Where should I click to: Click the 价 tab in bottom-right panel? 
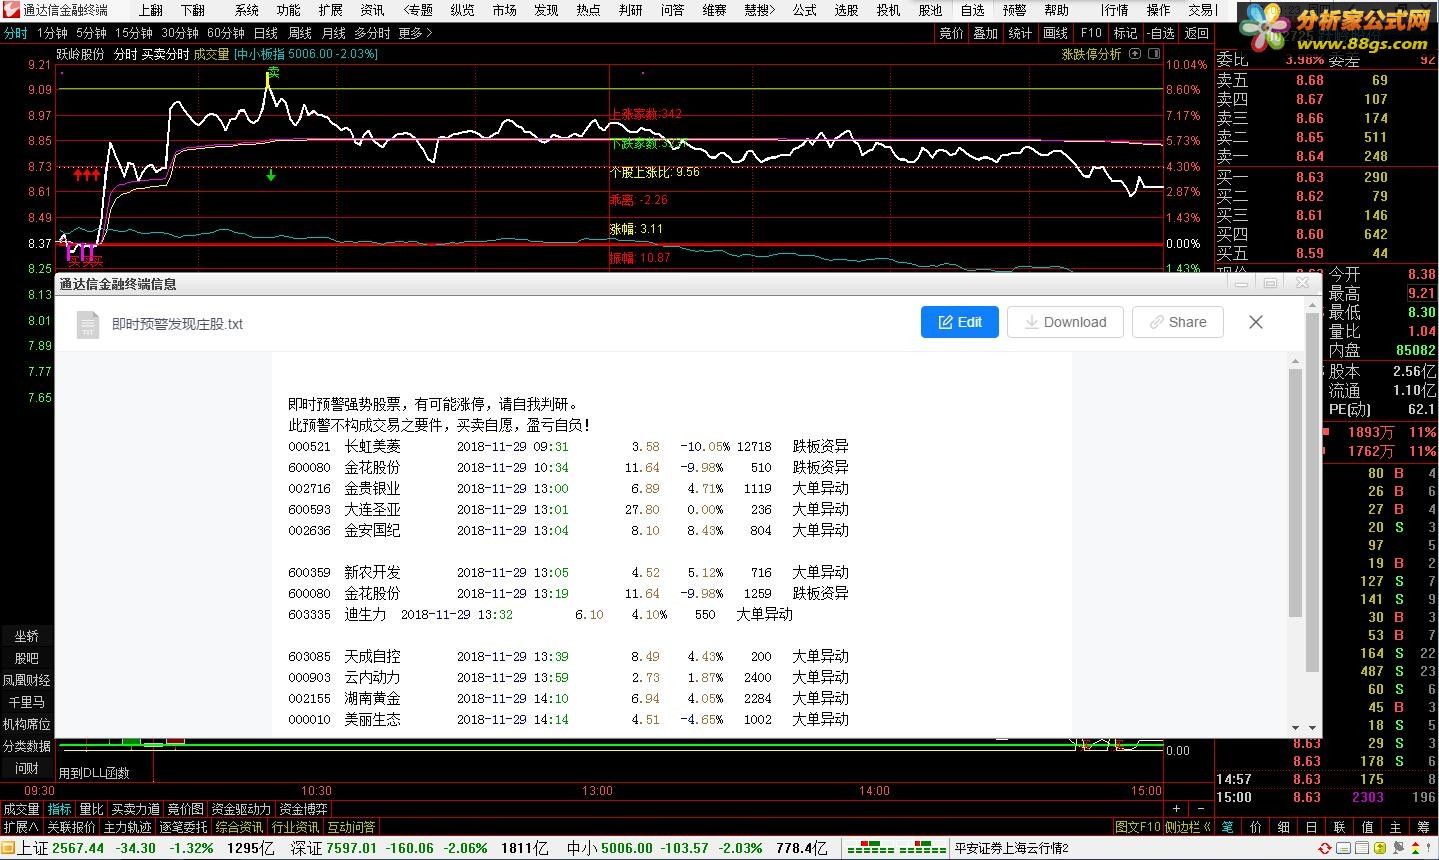pos(1255,827)
